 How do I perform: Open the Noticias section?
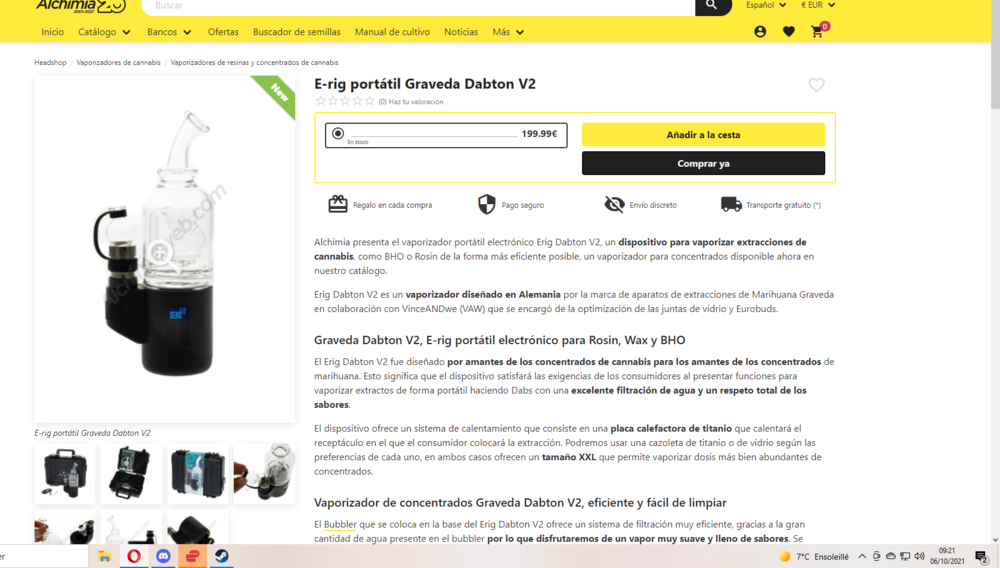coord(461,32)
